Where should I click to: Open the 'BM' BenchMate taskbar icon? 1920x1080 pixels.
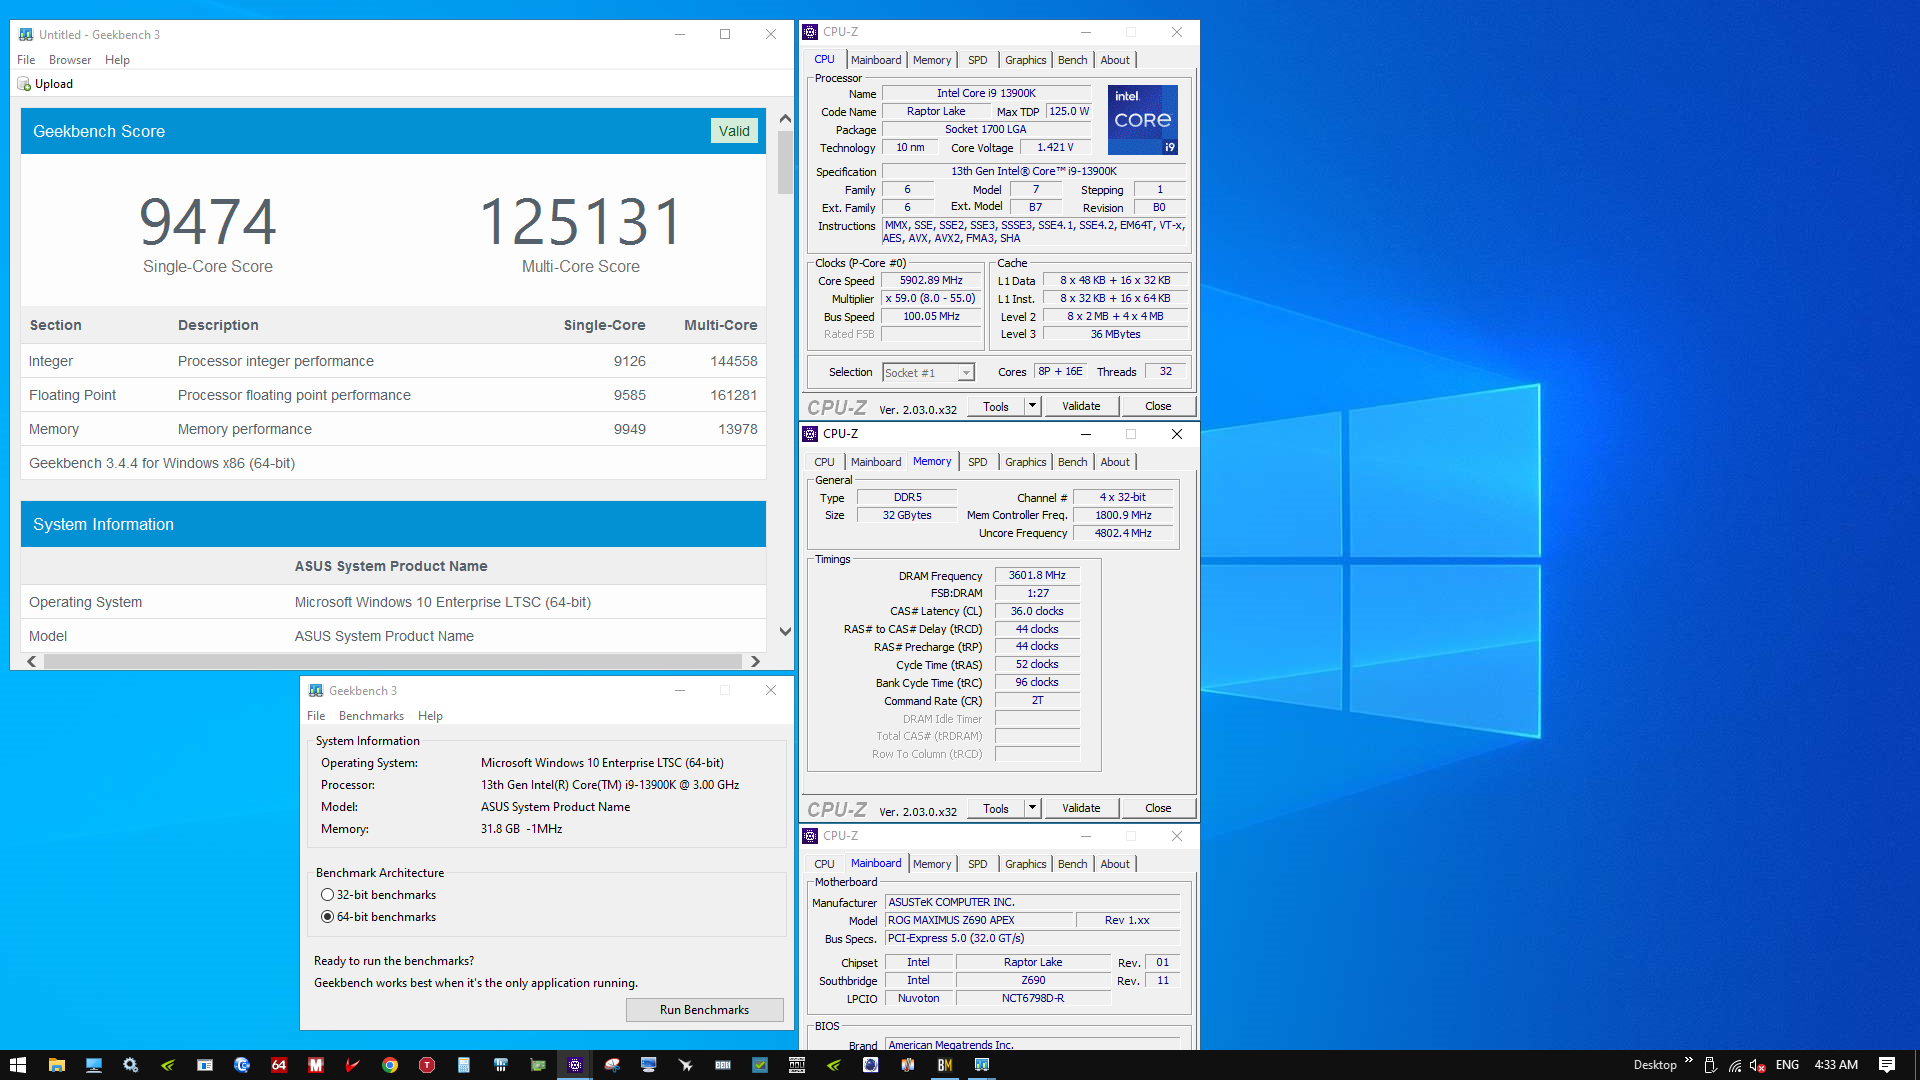pos(945,1065)
